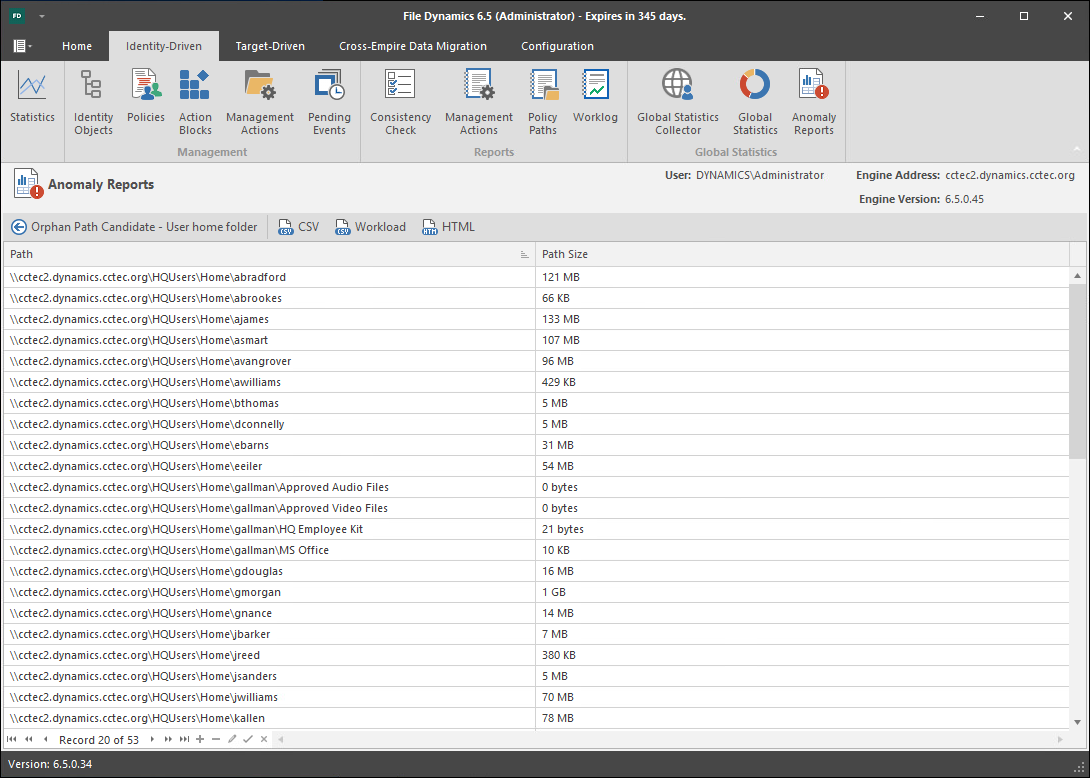This screenshot has width=1090, height=778.
Task: Expand the quick access toolbar dropdown
Action: tap(42, 17)
